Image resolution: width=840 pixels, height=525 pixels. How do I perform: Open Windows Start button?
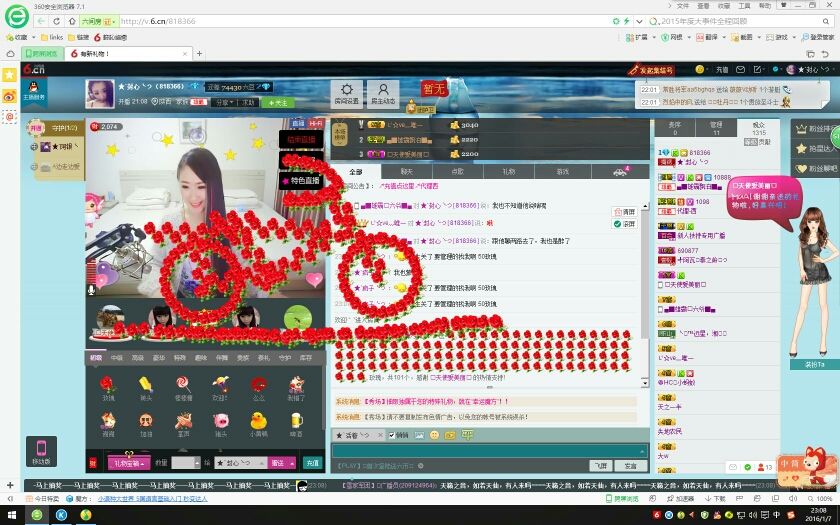click(x=11, y=515)
